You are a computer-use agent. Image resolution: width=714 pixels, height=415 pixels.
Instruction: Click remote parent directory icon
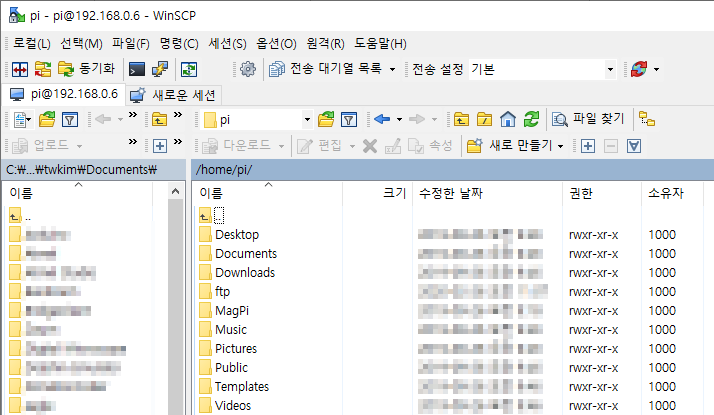pyautogui.click(x=461, y=120)
